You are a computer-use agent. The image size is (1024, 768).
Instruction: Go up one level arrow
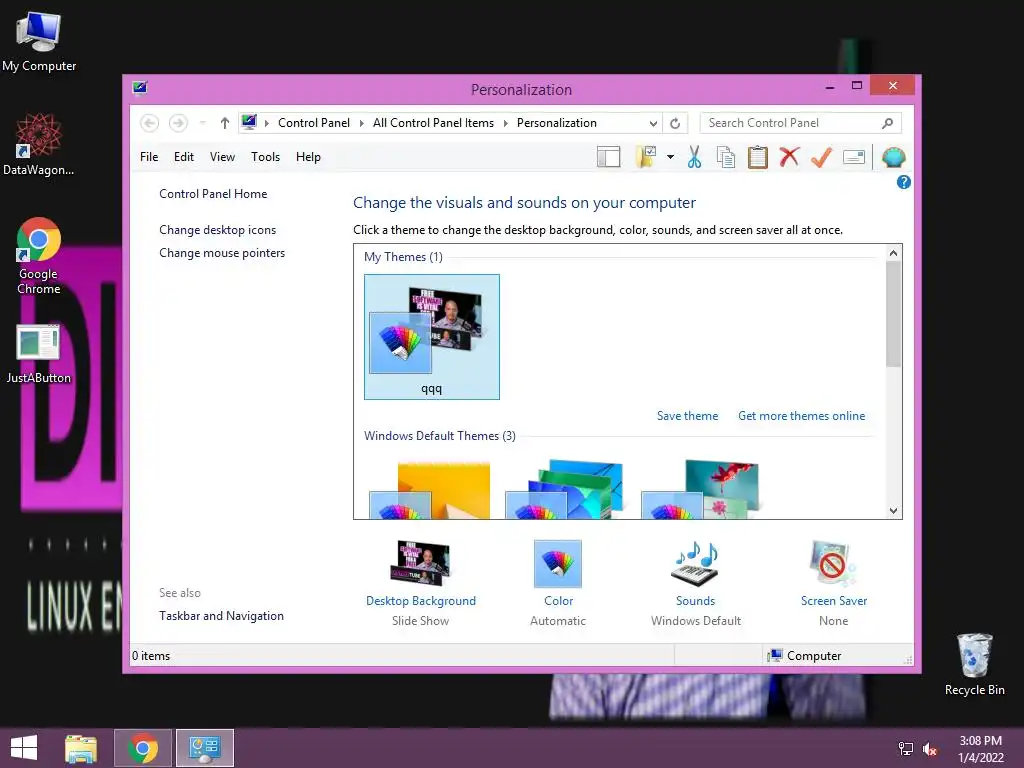click(x=225, y=123)
